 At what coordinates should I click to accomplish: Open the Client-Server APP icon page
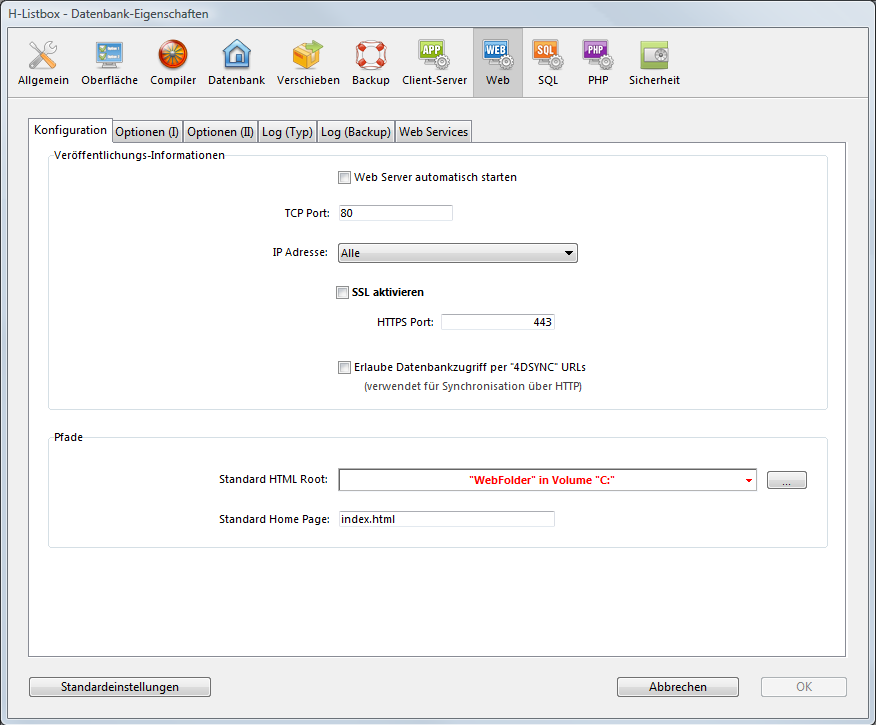434,63
